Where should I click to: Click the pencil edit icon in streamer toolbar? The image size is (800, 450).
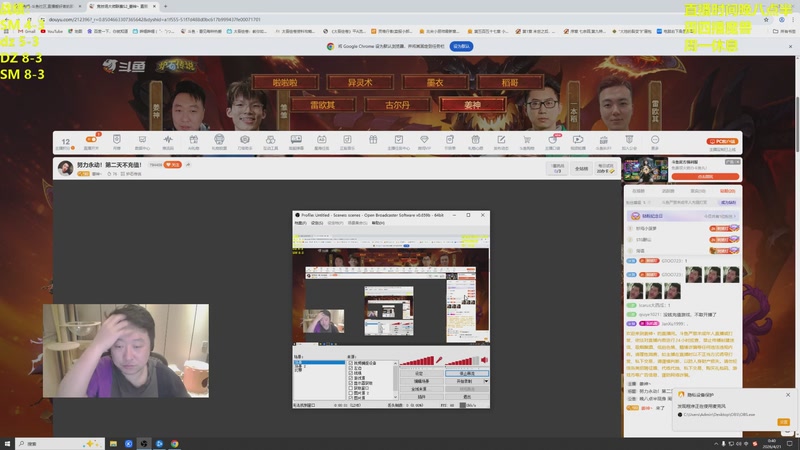[x=501, y=139]
